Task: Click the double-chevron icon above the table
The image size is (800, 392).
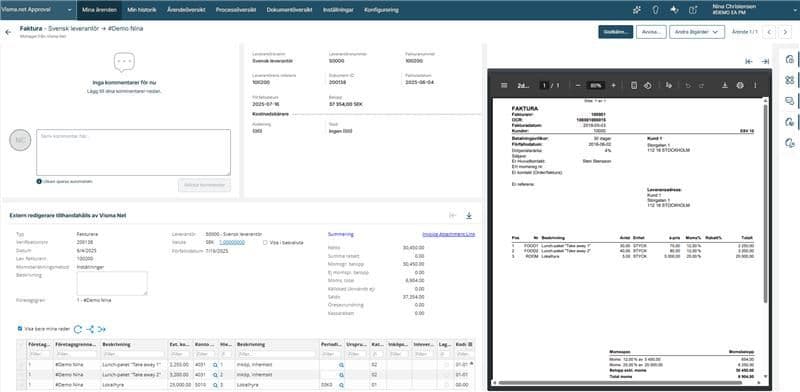Action: click(x=102, y=329)
